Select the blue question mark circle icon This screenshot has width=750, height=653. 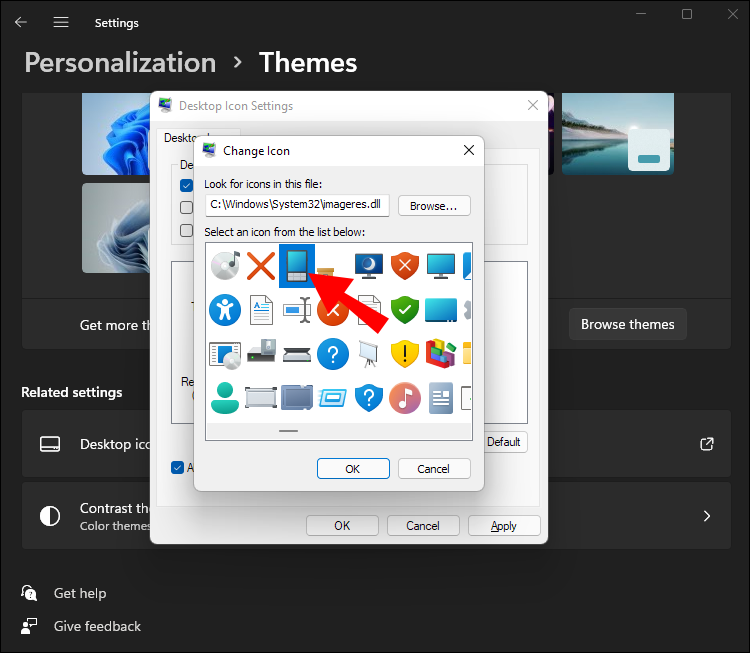pyautogui.click(x=333, y=354)
